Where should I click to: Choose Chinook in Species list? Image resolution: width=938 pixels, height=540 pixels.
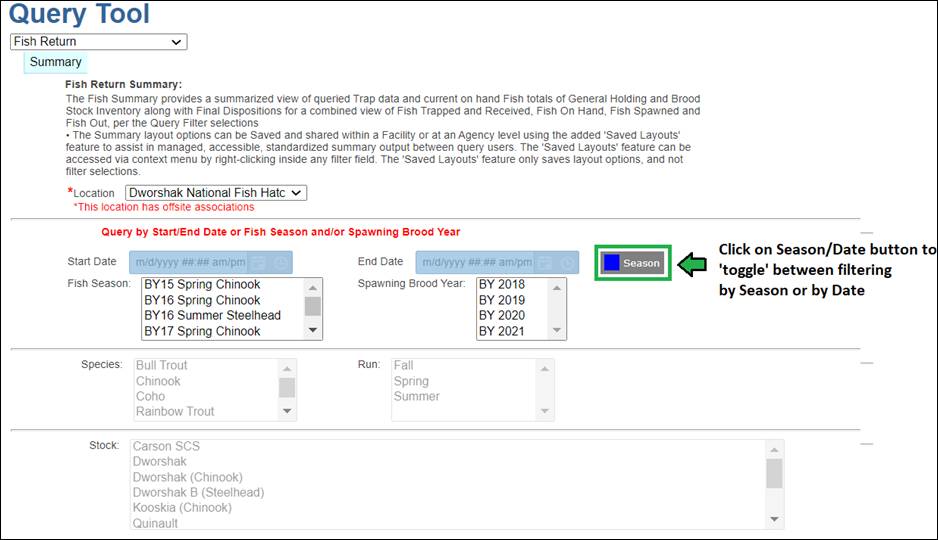tap(158, 381)
